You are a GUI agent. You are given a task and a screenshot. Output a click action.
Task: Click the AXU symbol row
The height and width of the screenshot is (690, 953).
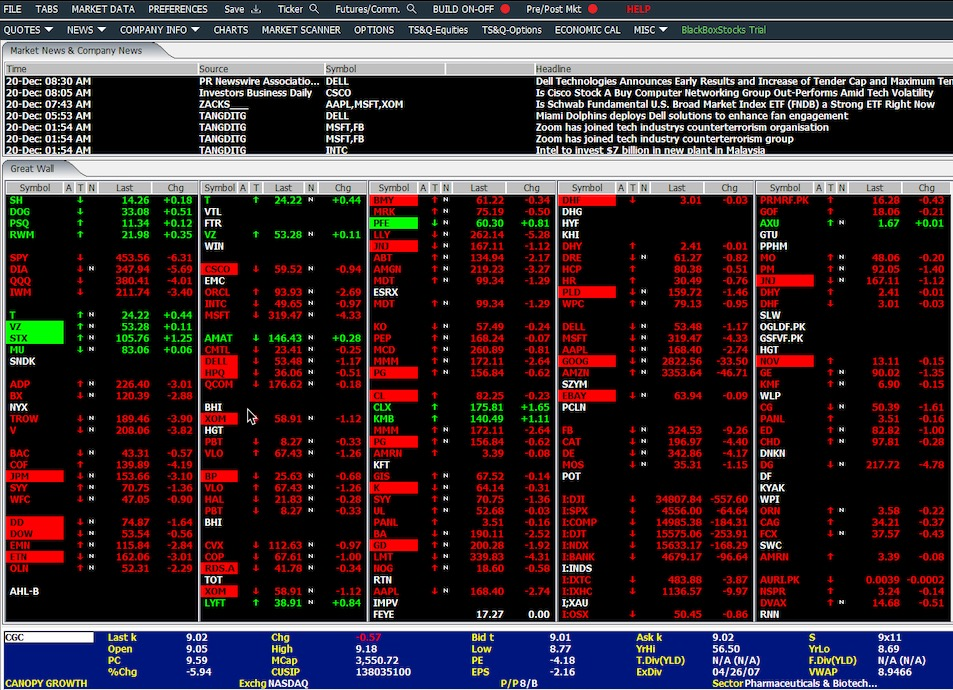[853, 223]
